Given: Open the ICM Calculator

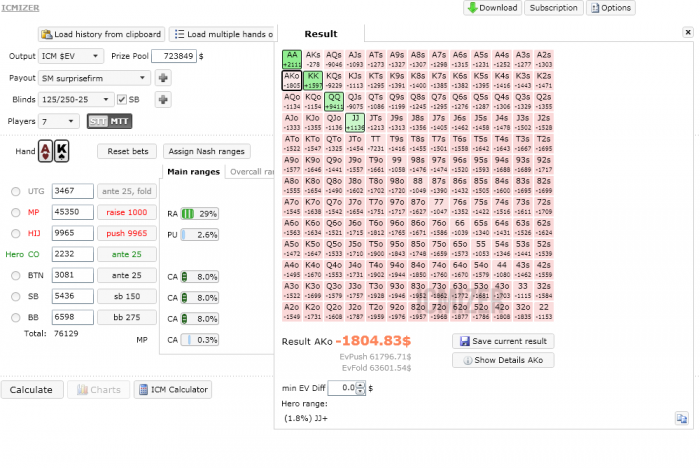Looking at the screenshot, I should click(173, 389).
